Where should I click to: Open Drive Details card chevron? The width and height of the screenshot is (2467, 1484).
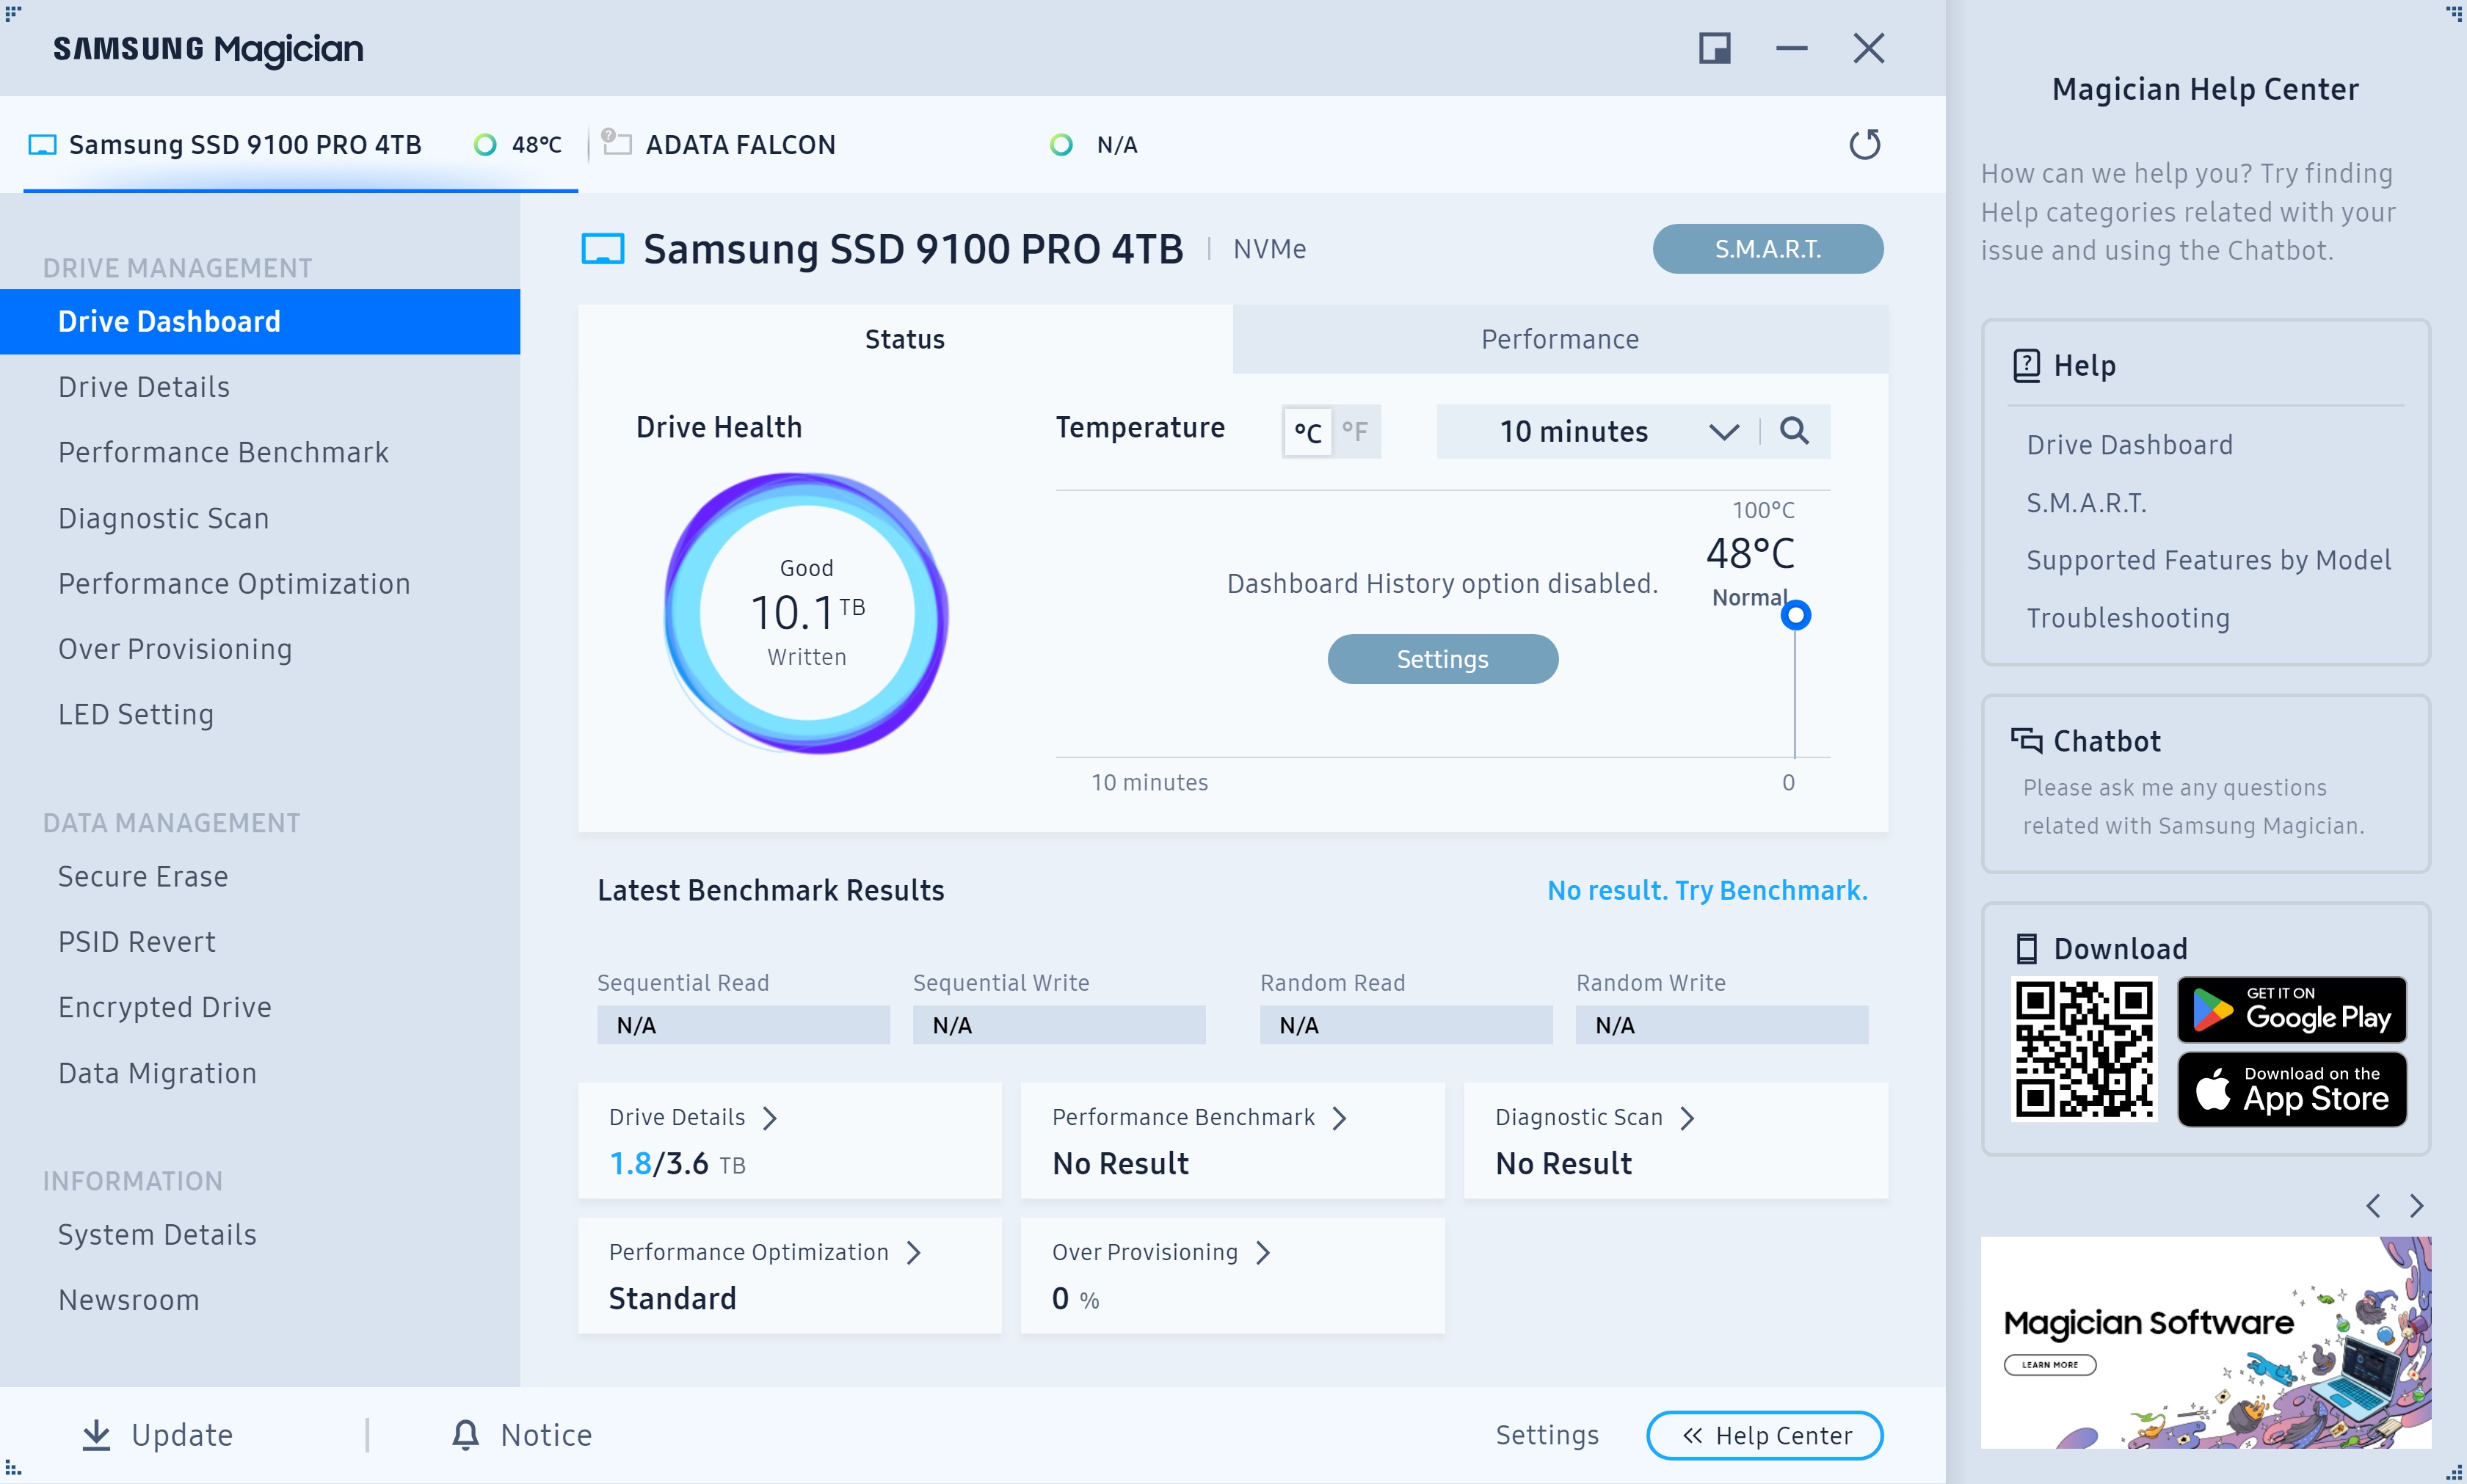click(769, 1118)
